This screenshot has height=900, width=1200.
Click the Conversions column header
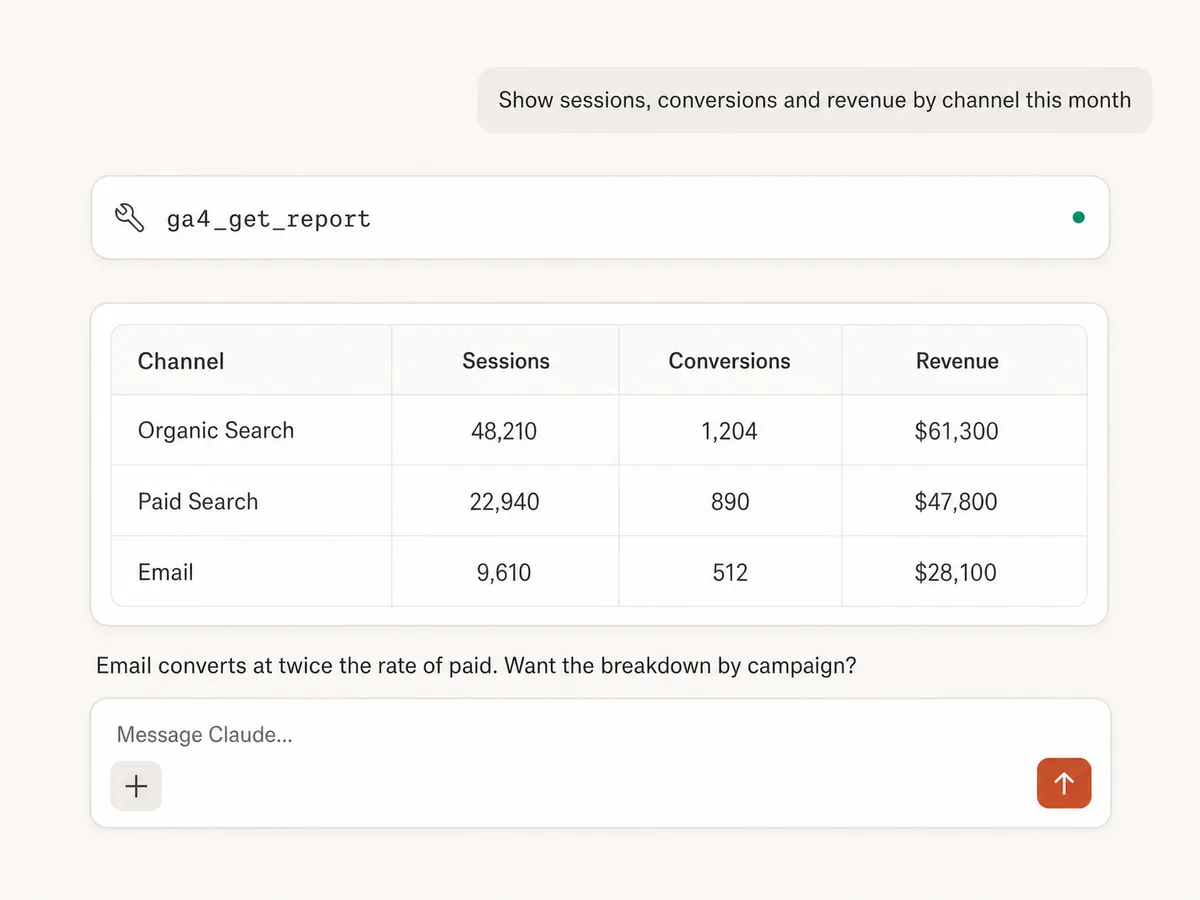pyautogui.click(x=730, y=361)
